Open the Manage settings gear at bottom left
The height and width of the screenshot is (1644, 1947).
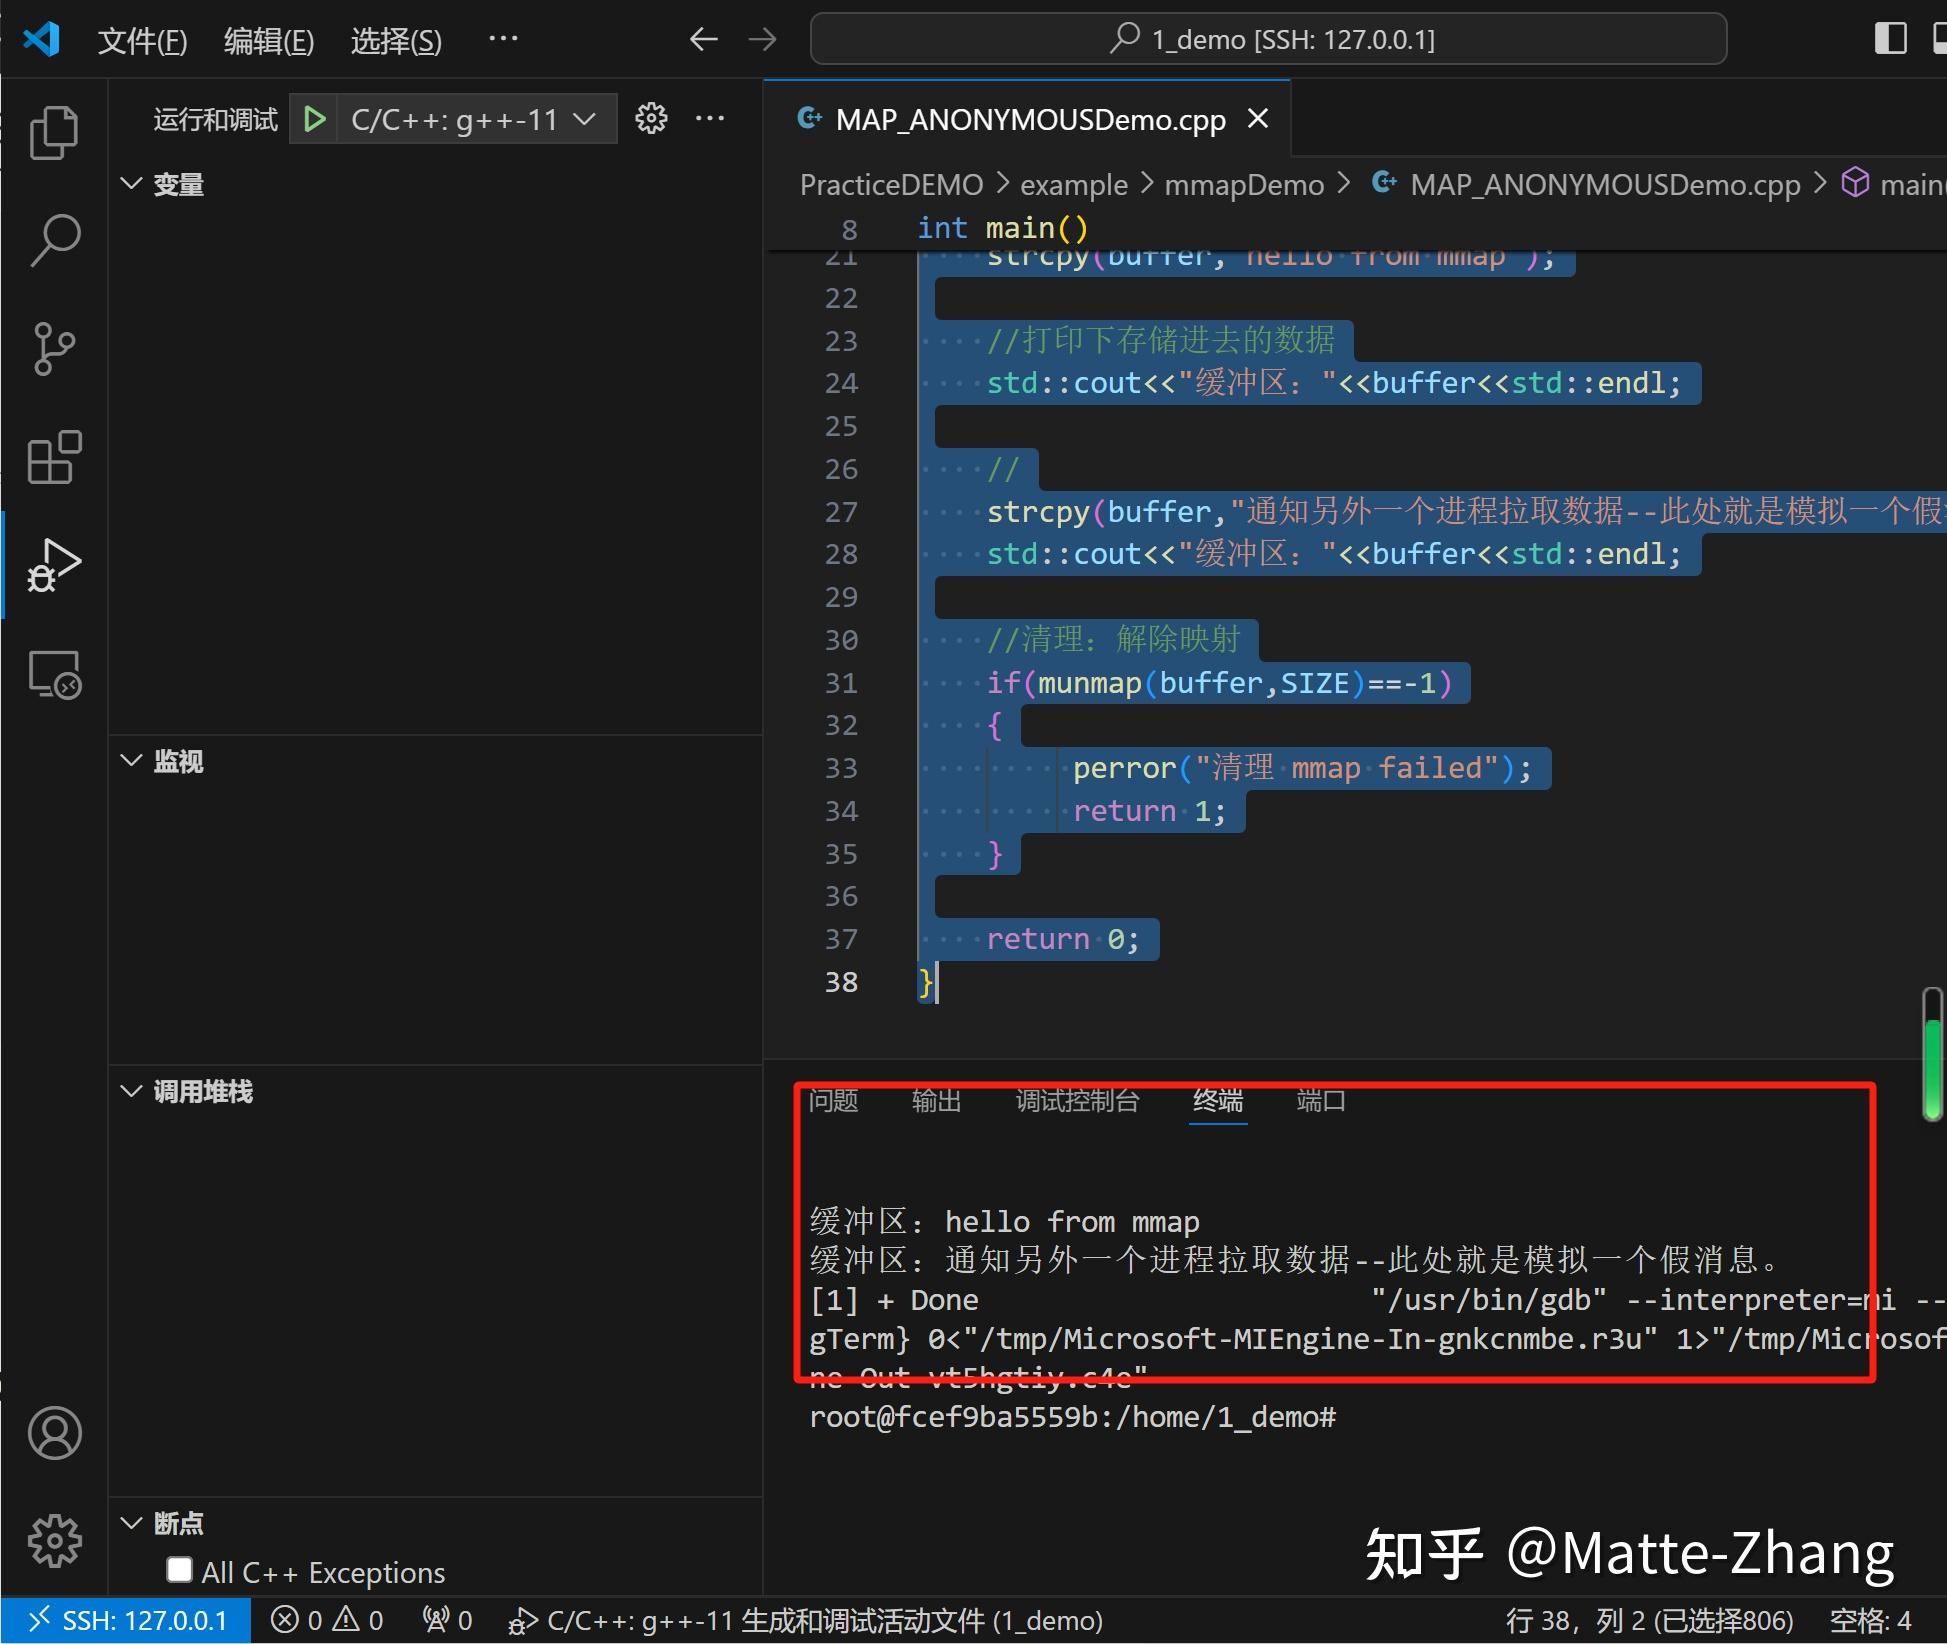pyautogui.click(x=54, y=1541)
